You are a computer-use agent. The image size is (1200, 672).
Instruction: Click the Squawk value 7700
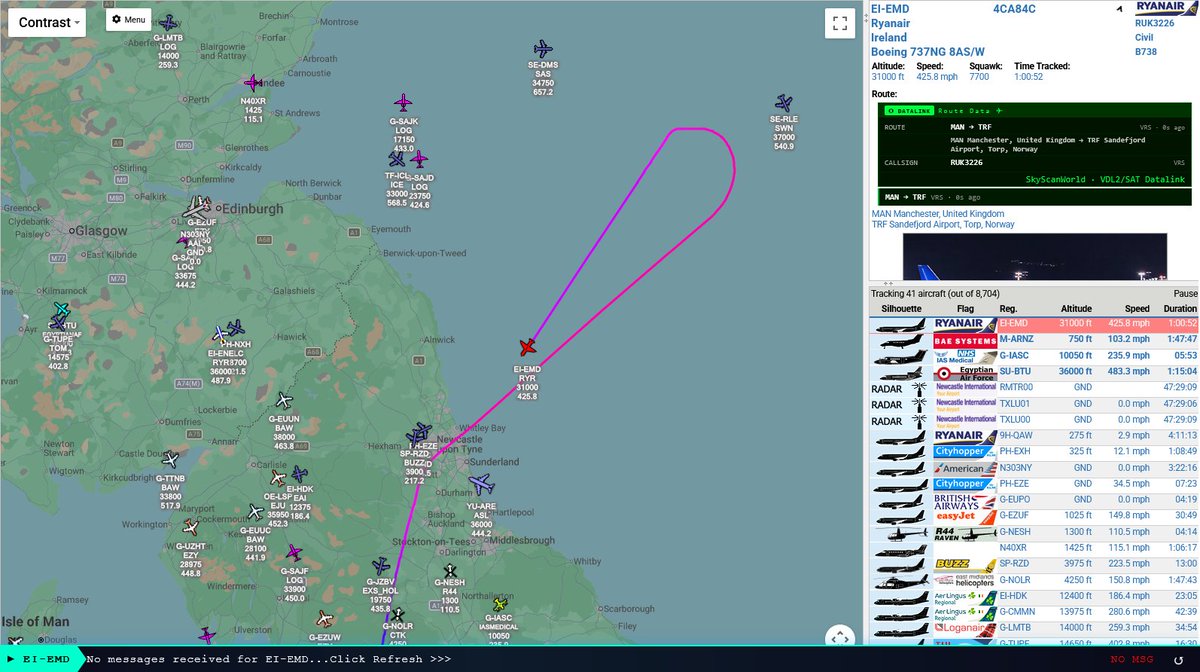pyautogui.click(x=981, y=77)
